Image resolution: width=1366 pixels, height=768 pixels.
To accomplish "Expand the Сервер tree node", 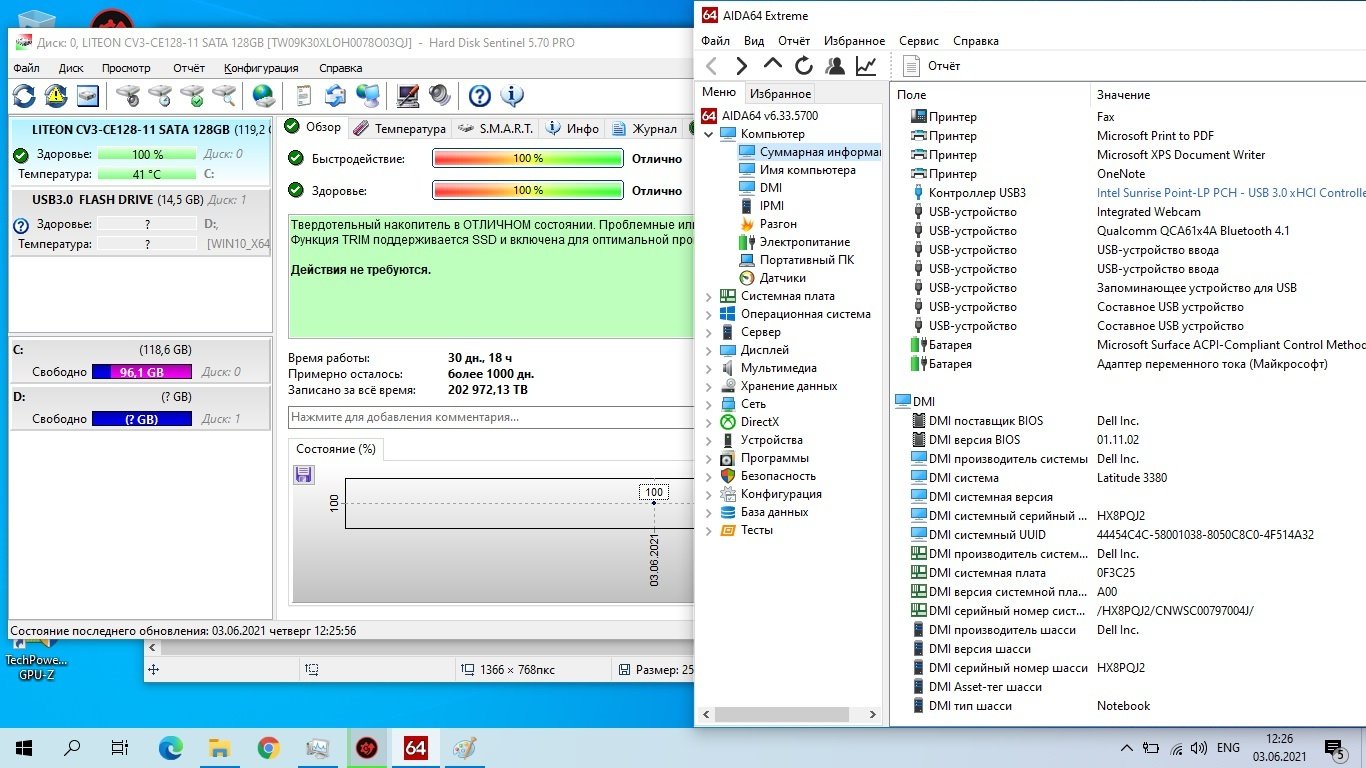I will (x=709, y=333).
